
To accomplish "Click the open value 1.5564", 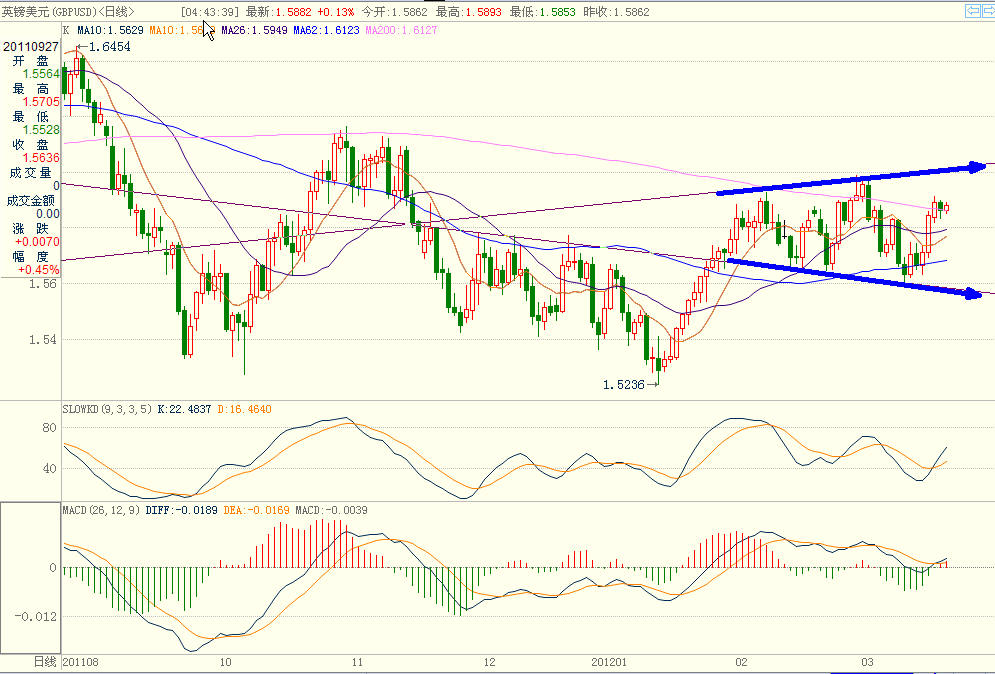I will point(41,74).
